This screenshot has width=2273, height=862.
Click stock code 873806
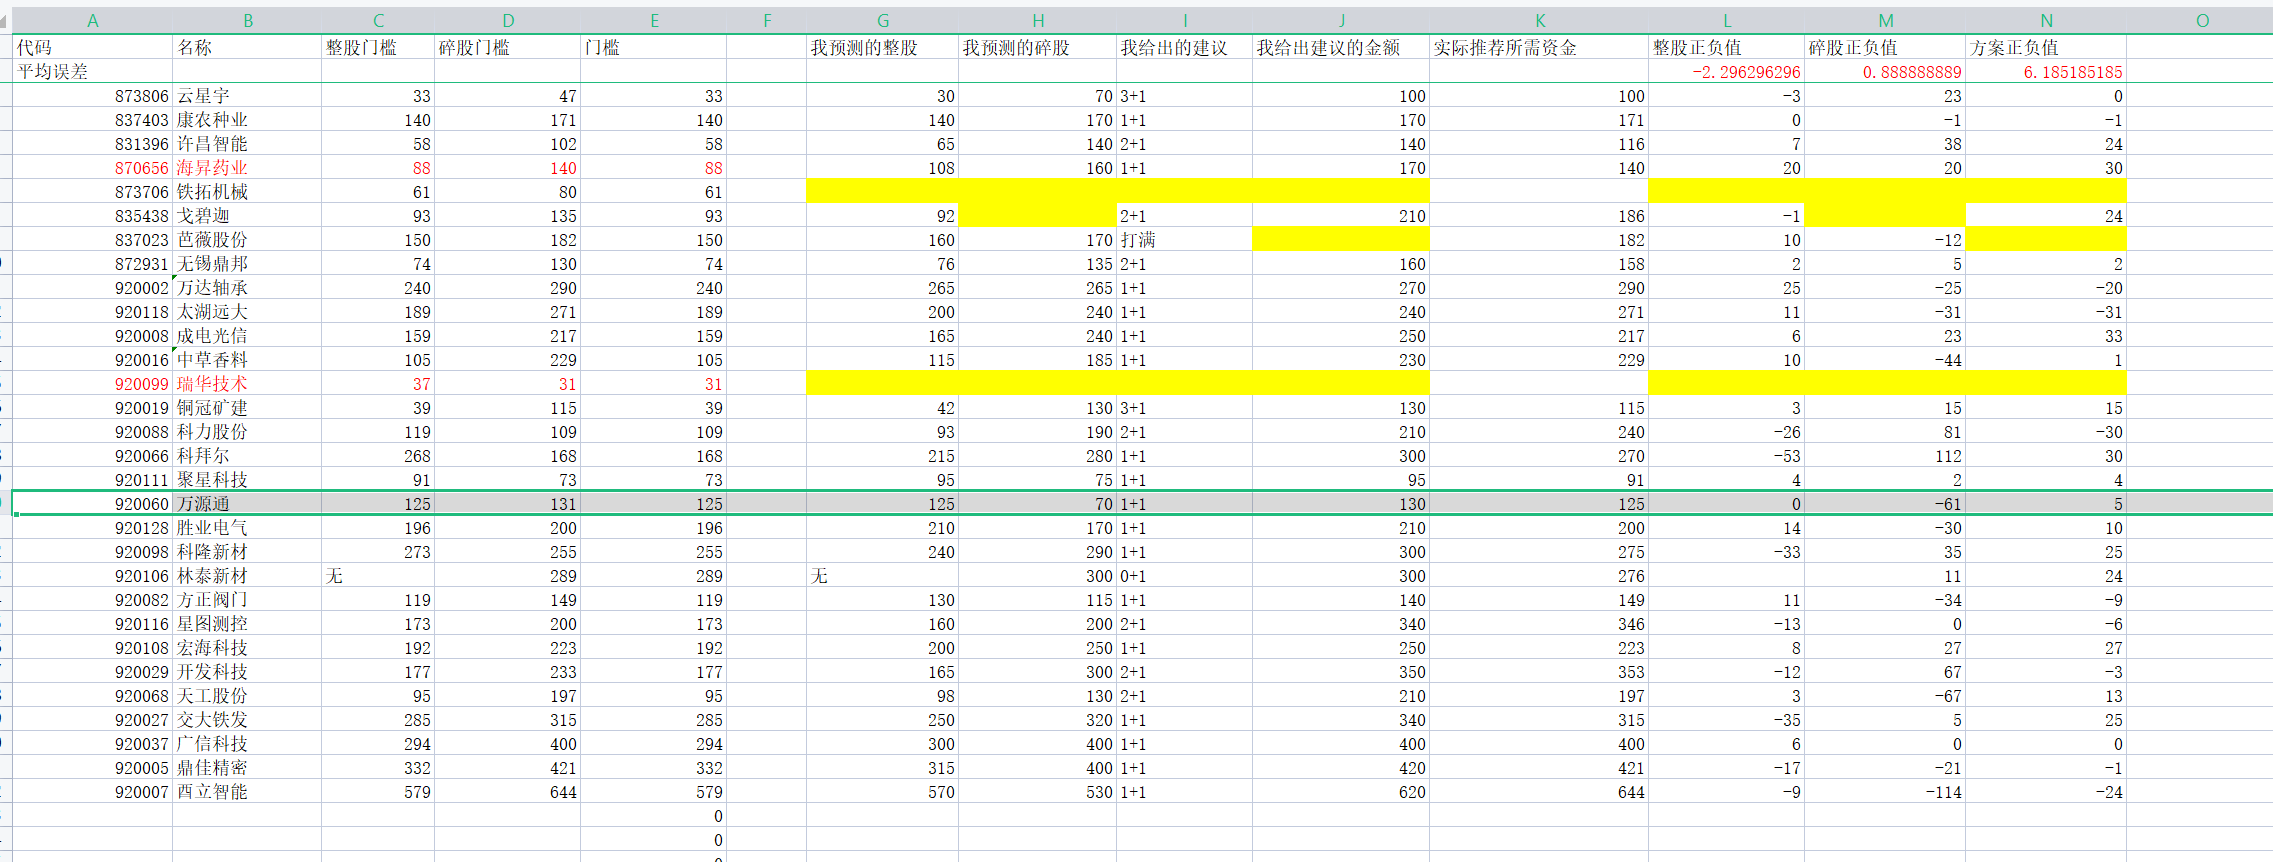coord(92,96)
